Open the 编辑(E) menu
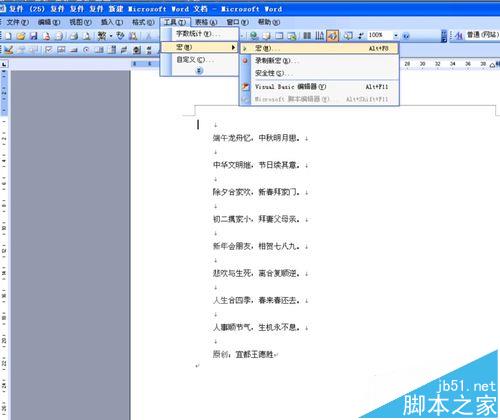Screen dimensions: 500x420 click(x=49, y=22)
